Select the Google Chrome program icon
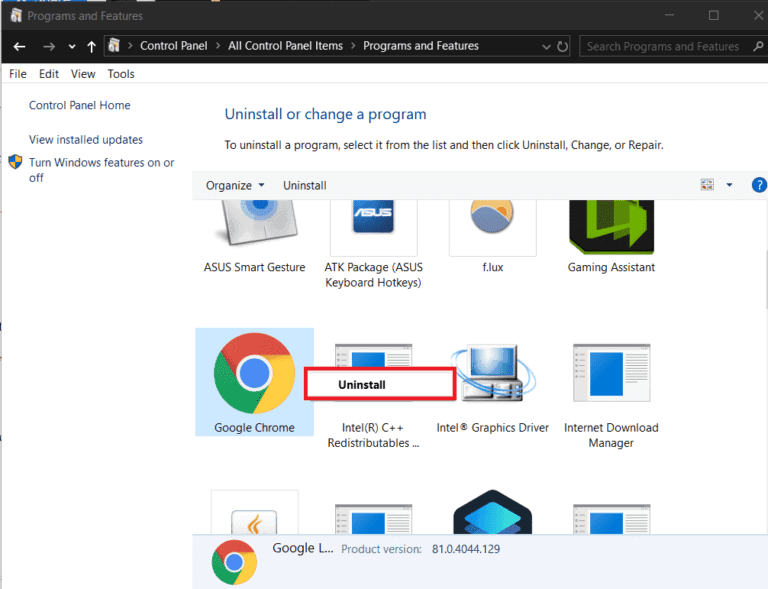The height and width of the screenshot is (589, 768). 254,374
